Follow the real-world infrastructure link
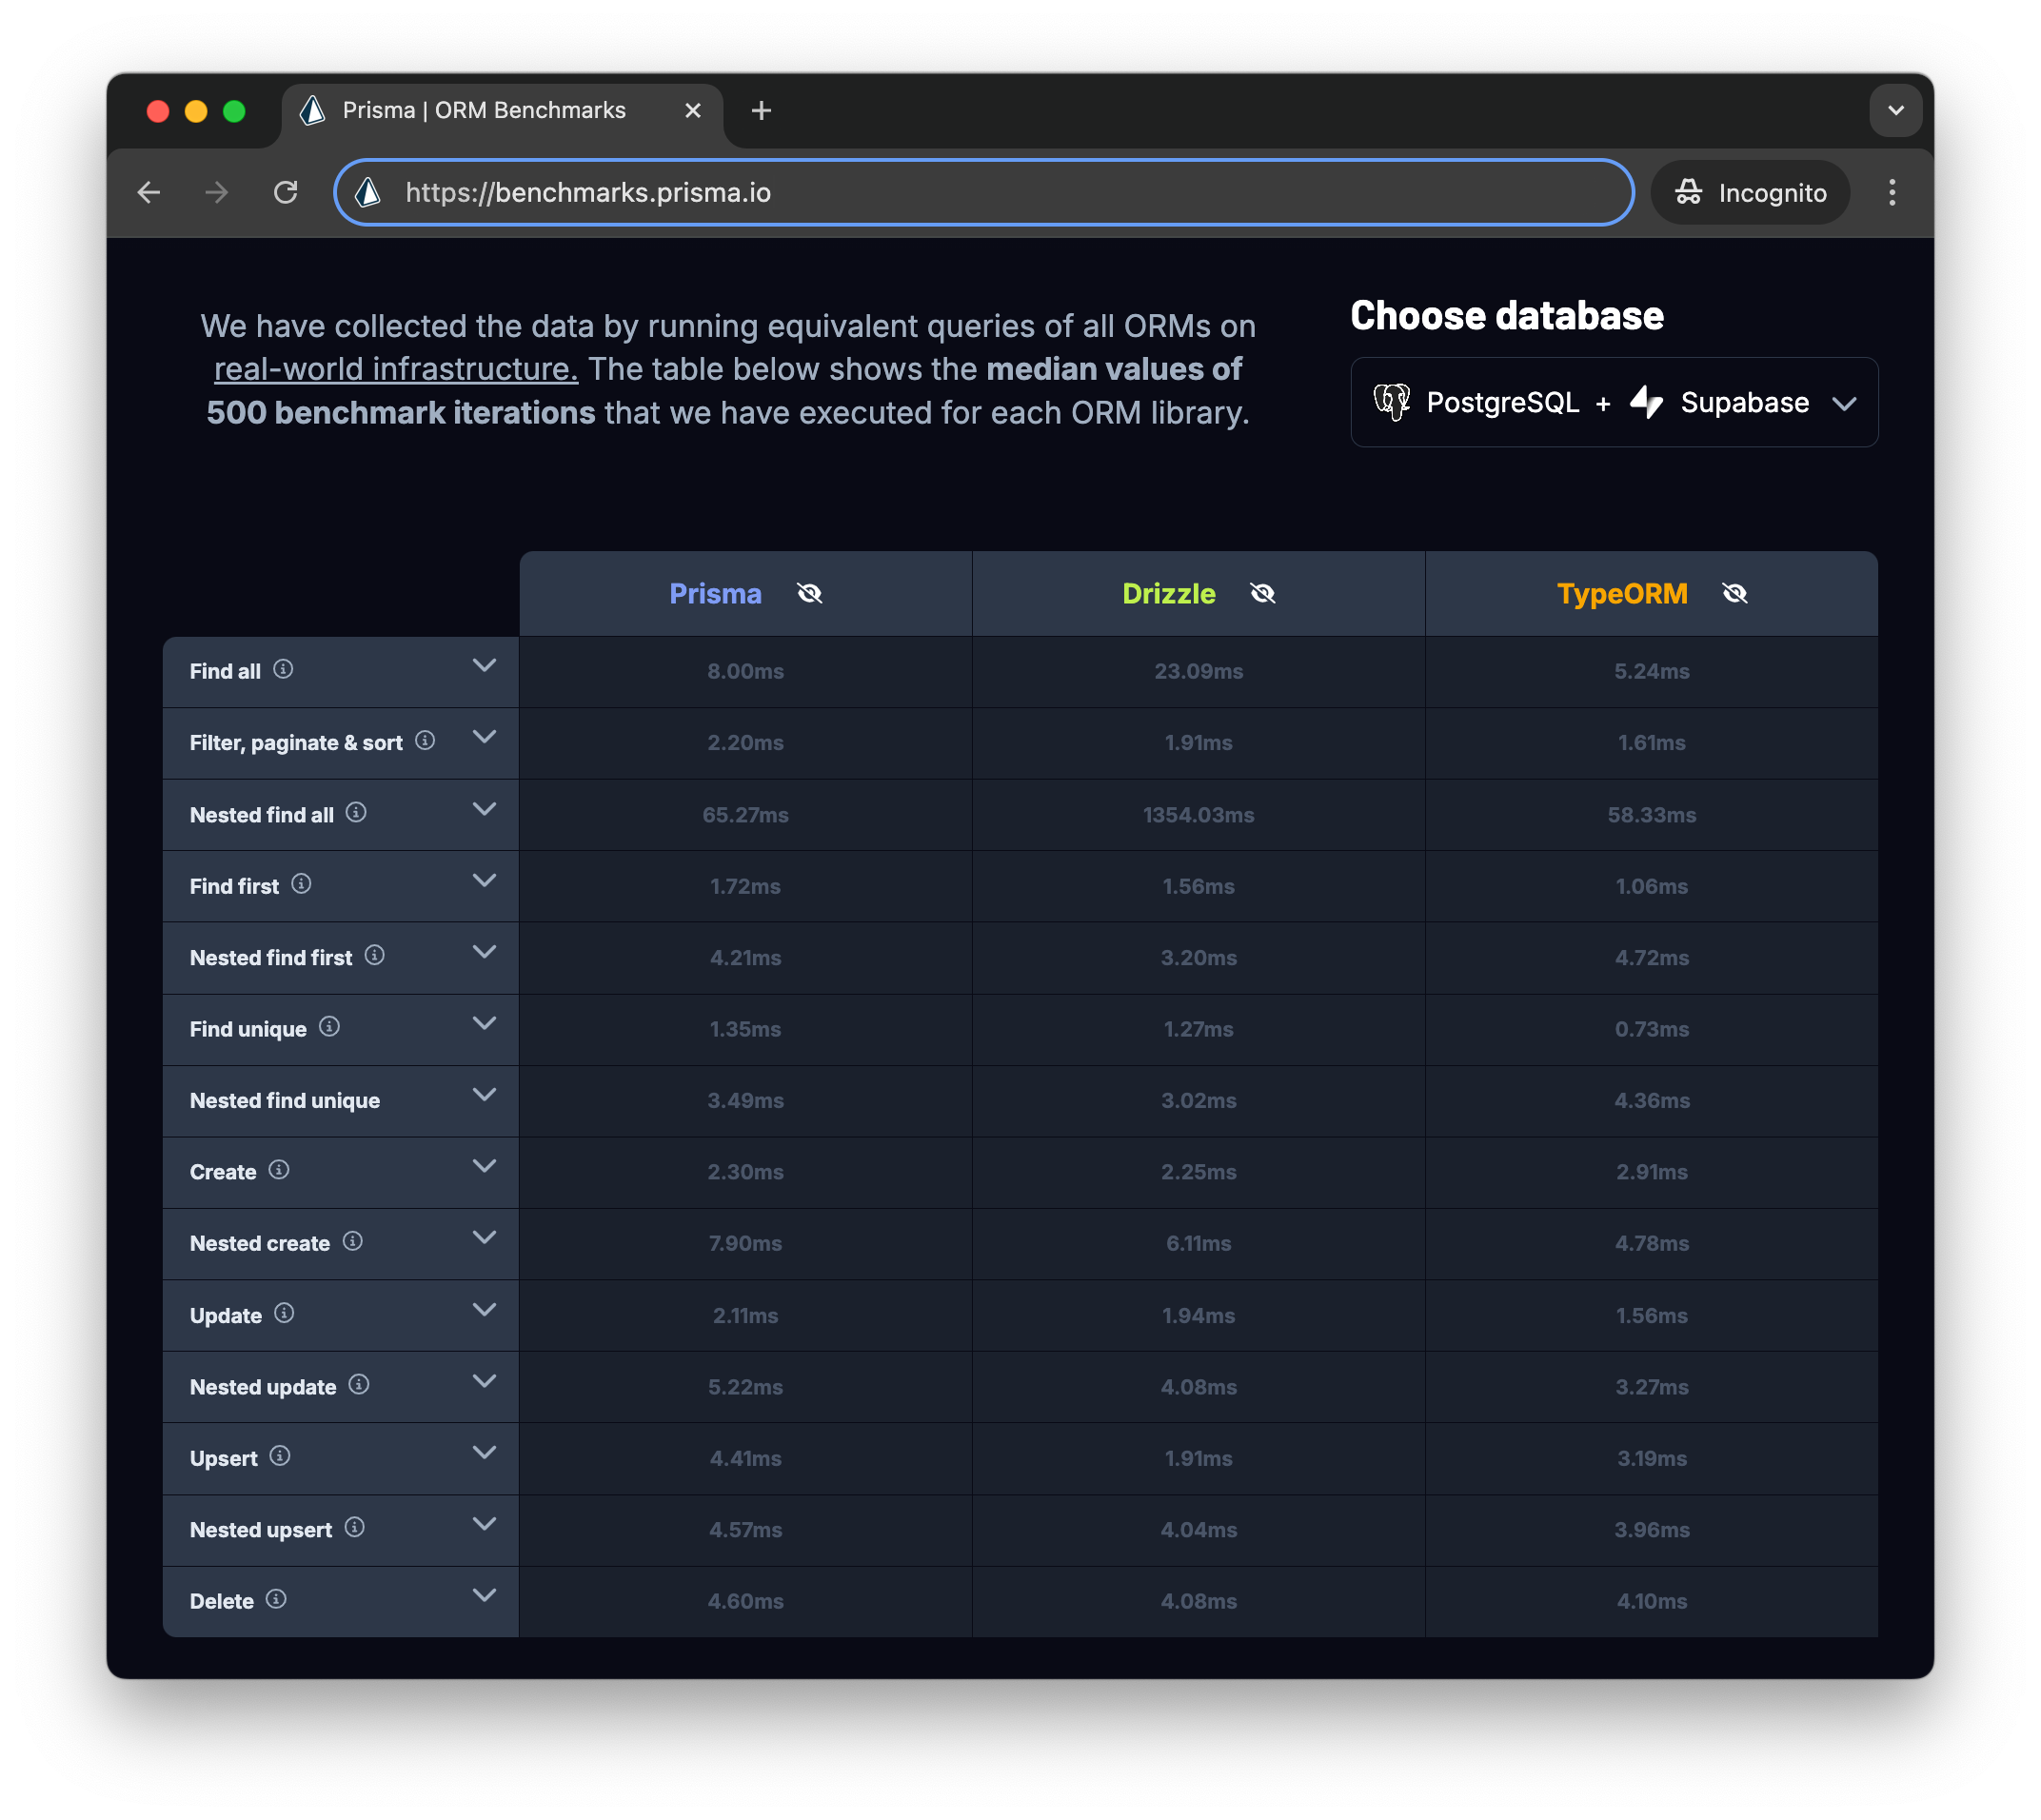This screenshot has width=2041, height=1820. [396, 369]
